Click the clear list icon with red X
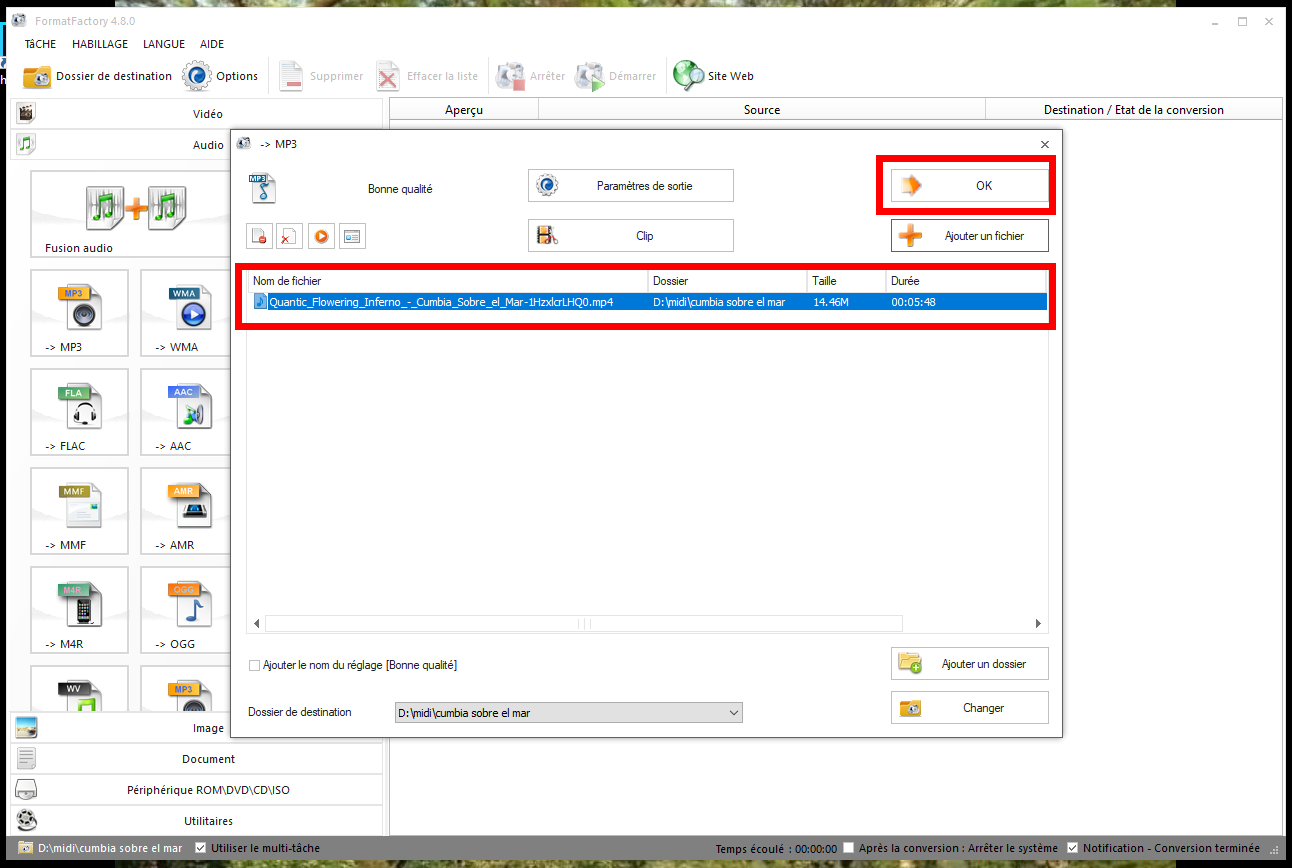 (290, 236)
